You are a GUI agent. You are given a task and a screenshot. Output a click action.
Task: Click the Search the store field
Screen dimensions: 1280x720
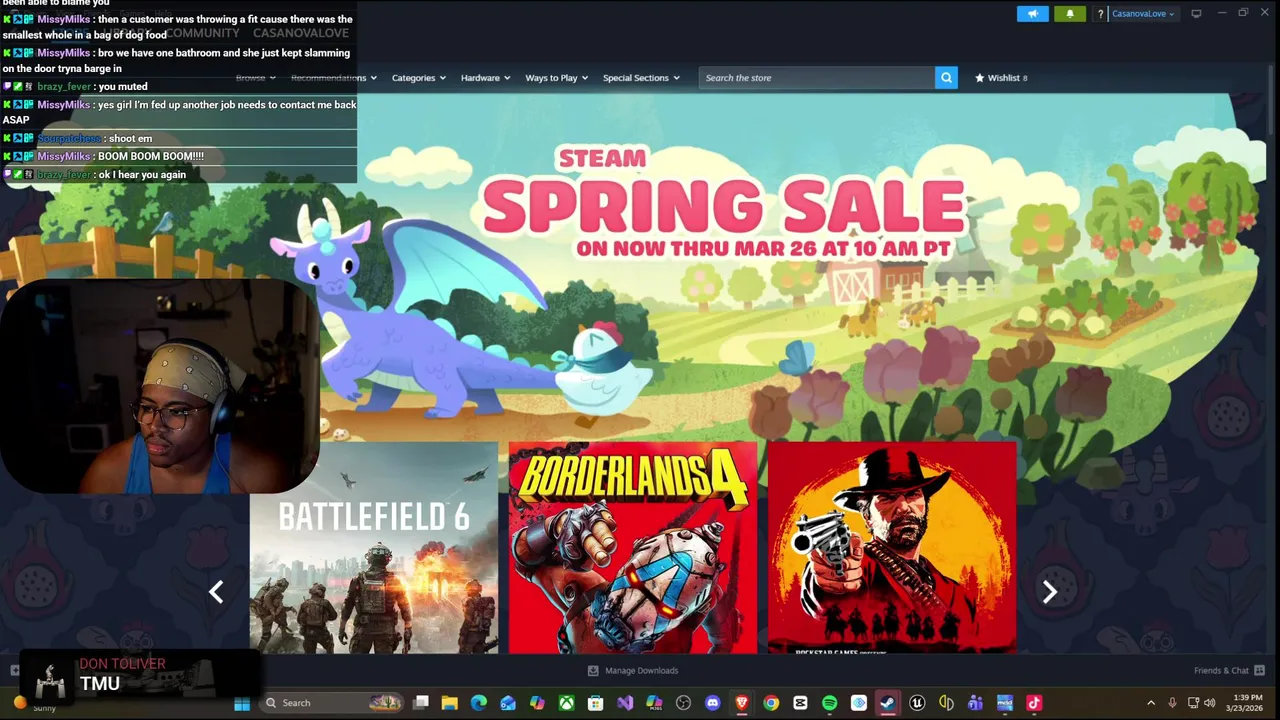817,77
